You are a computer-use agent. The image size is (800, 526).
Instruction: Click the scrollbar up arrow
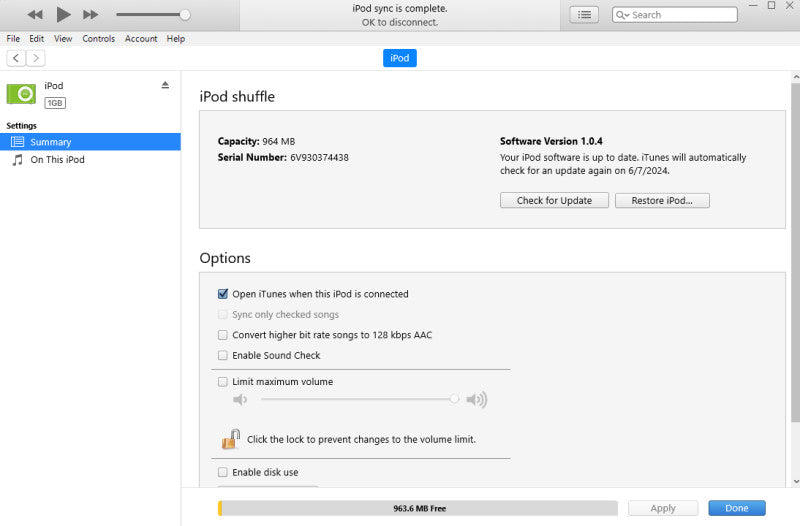[796, 77]
